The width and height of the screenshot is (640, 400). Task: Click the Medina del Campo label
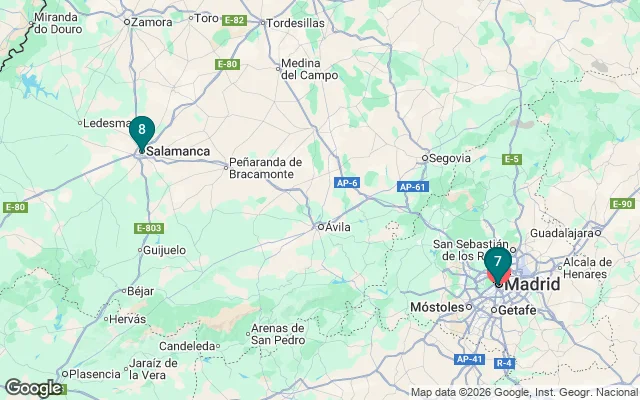(x=309, y=69)
